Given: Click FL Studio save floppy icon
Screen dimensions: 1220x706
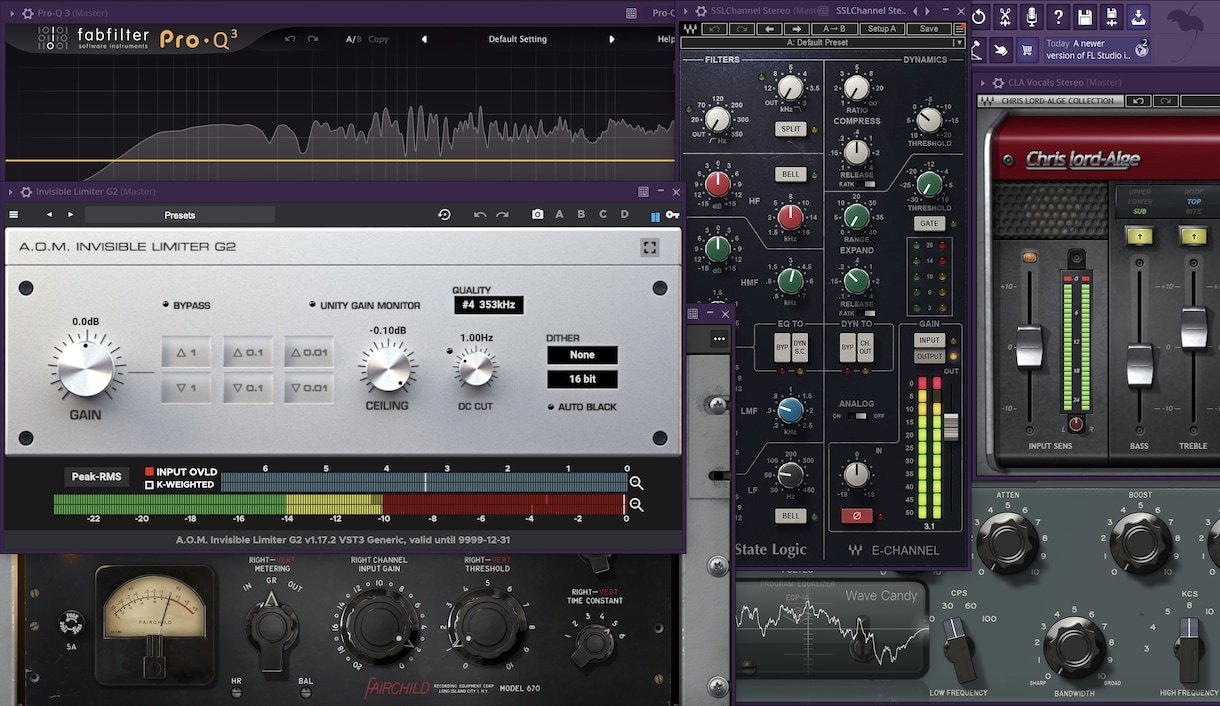Looking at the screenshot, I should (1085, 17).
